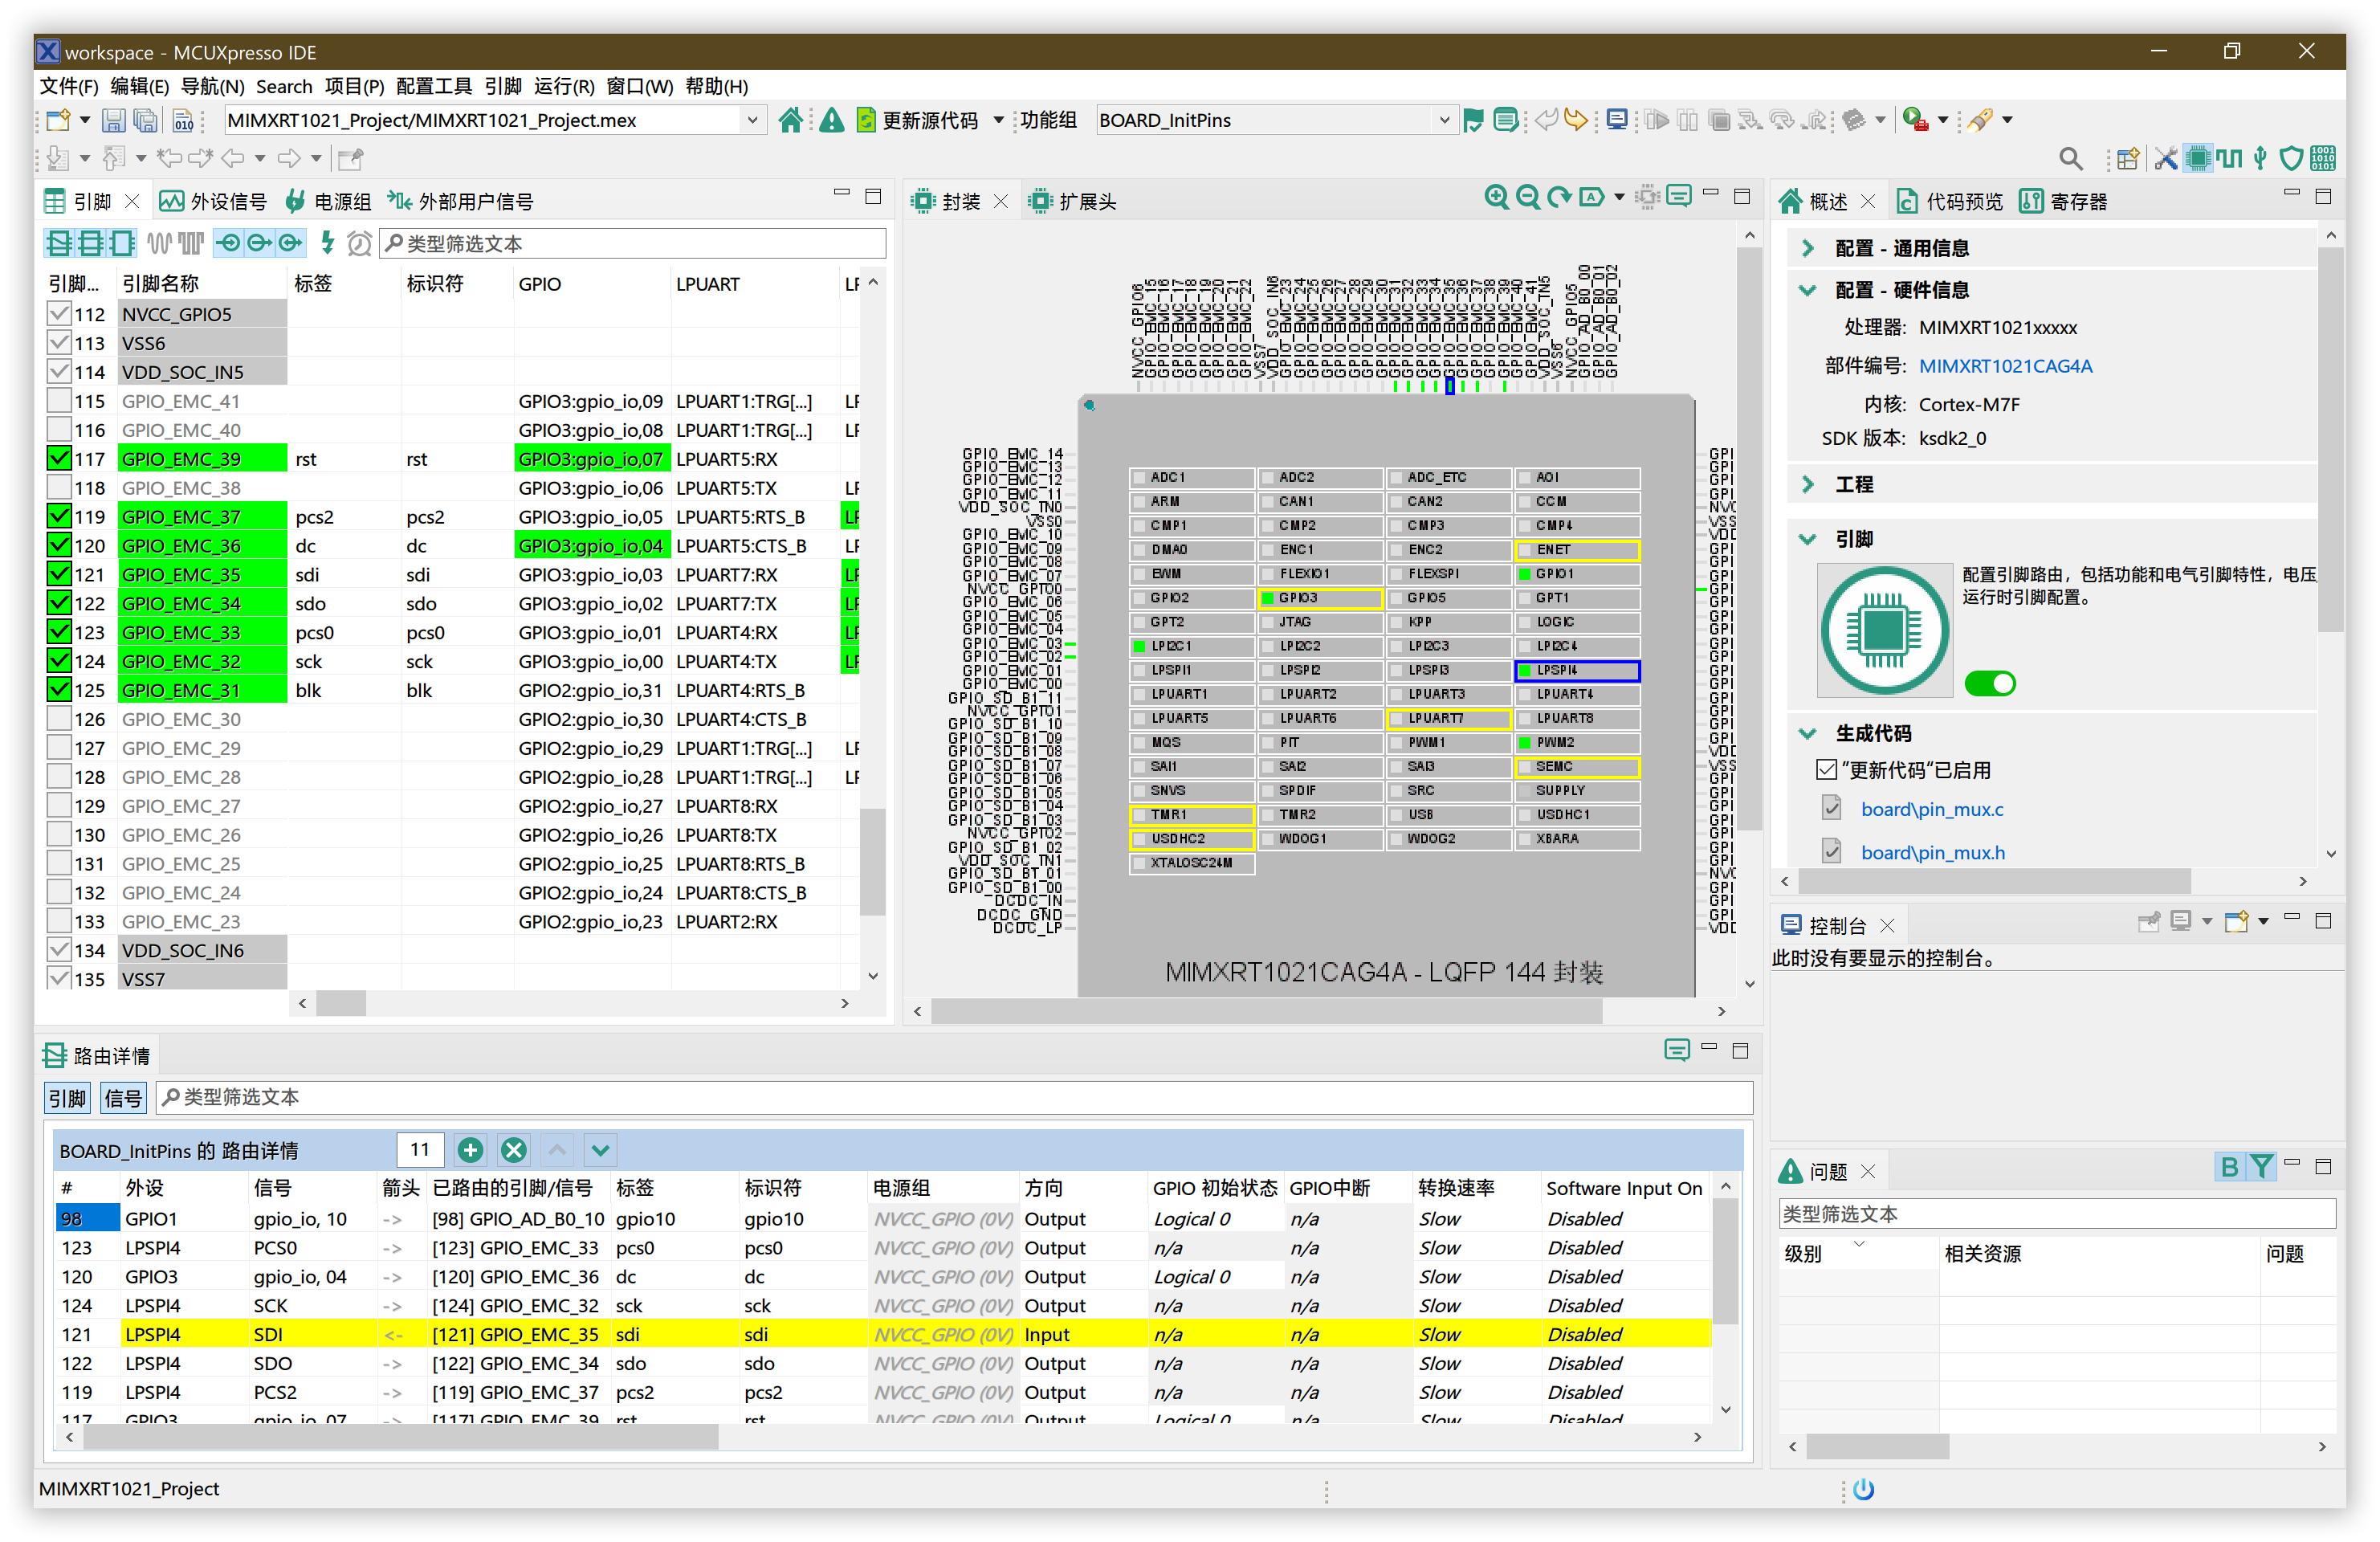Open the 功能组 BOARD_InitPins dropdown

coord(1444,120)
